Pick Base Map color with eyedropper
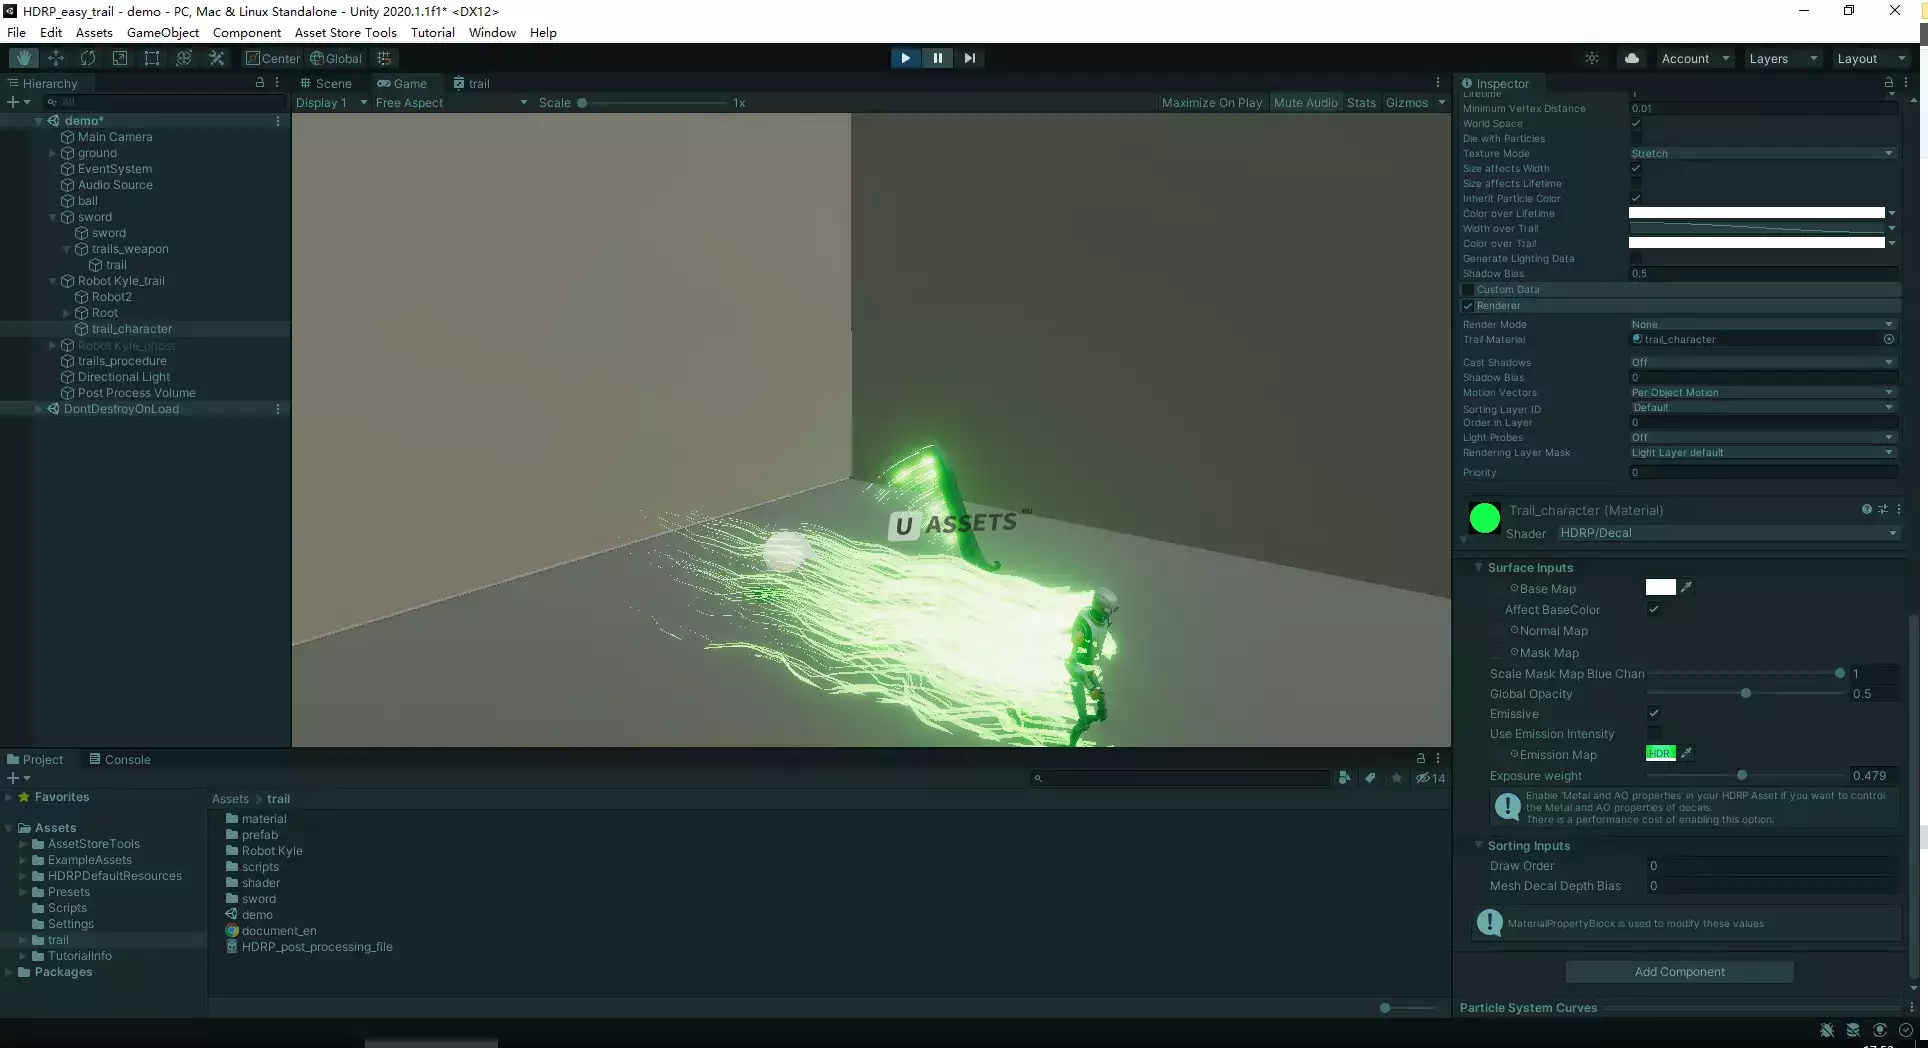The image size is (1928, 1048). (1687, 587)
